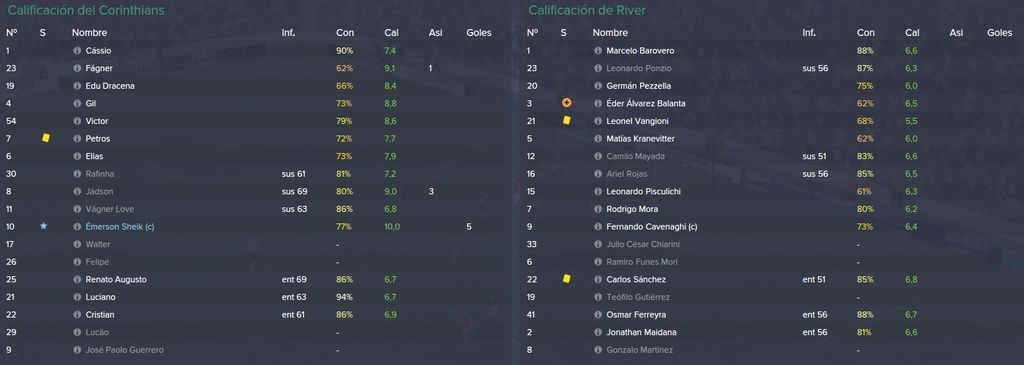
Task: Click Émerson Sheik's 10,0 rating
Action: click(x=392, y=227)
